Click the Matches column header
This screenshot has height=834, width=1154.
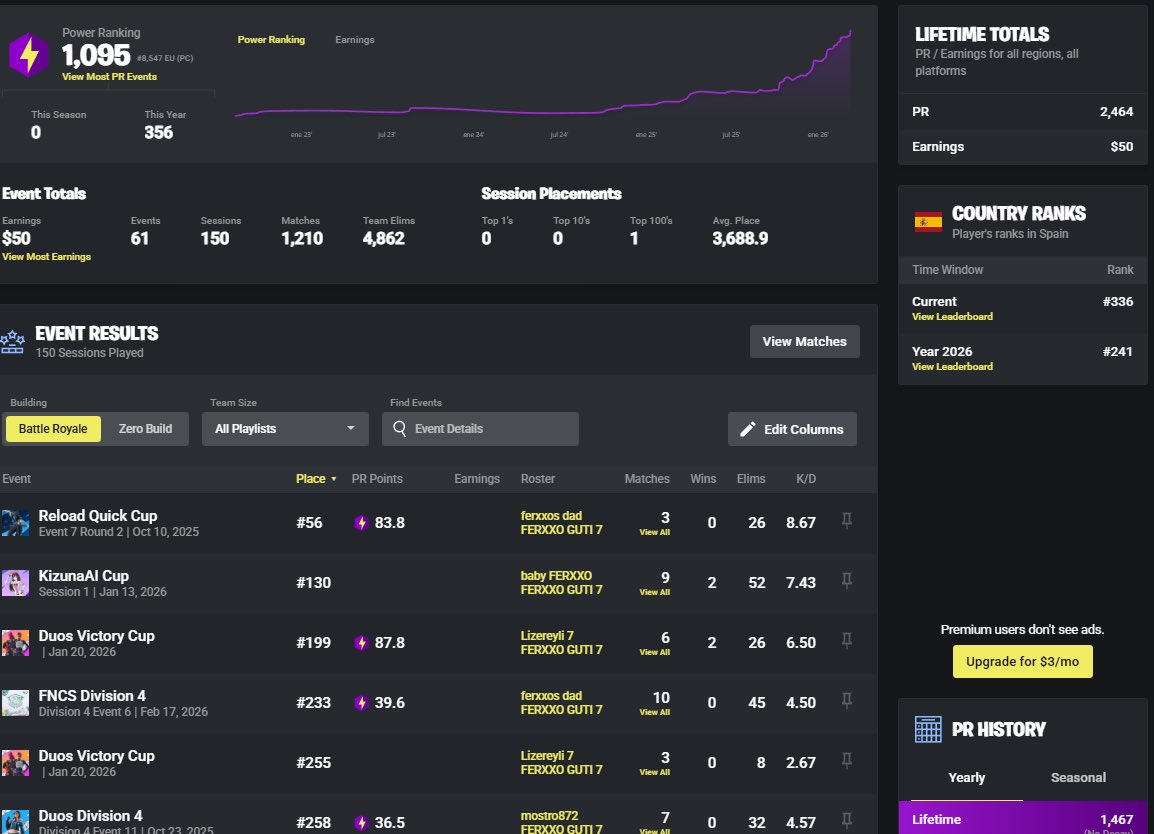tap(647, 478)
